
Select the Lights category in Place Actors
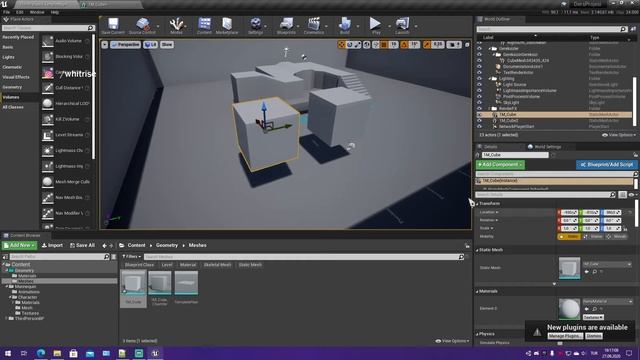[x=9, y=57]
